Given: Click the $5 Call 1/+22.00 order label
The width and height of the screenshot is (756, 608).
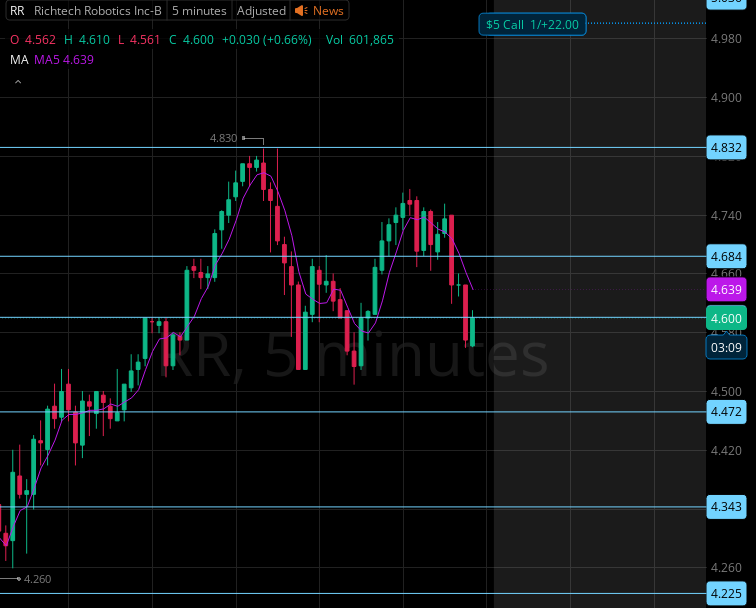Looking at the screenshot, I should pyautogui.click(x=532, y=25).
